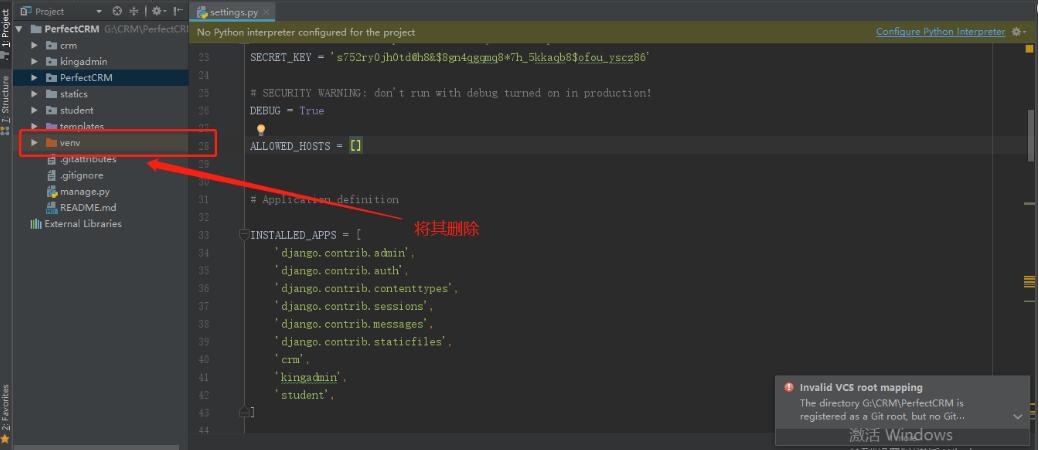Click the editor vertical scrollbar thumb

[x=1030, y=135]
